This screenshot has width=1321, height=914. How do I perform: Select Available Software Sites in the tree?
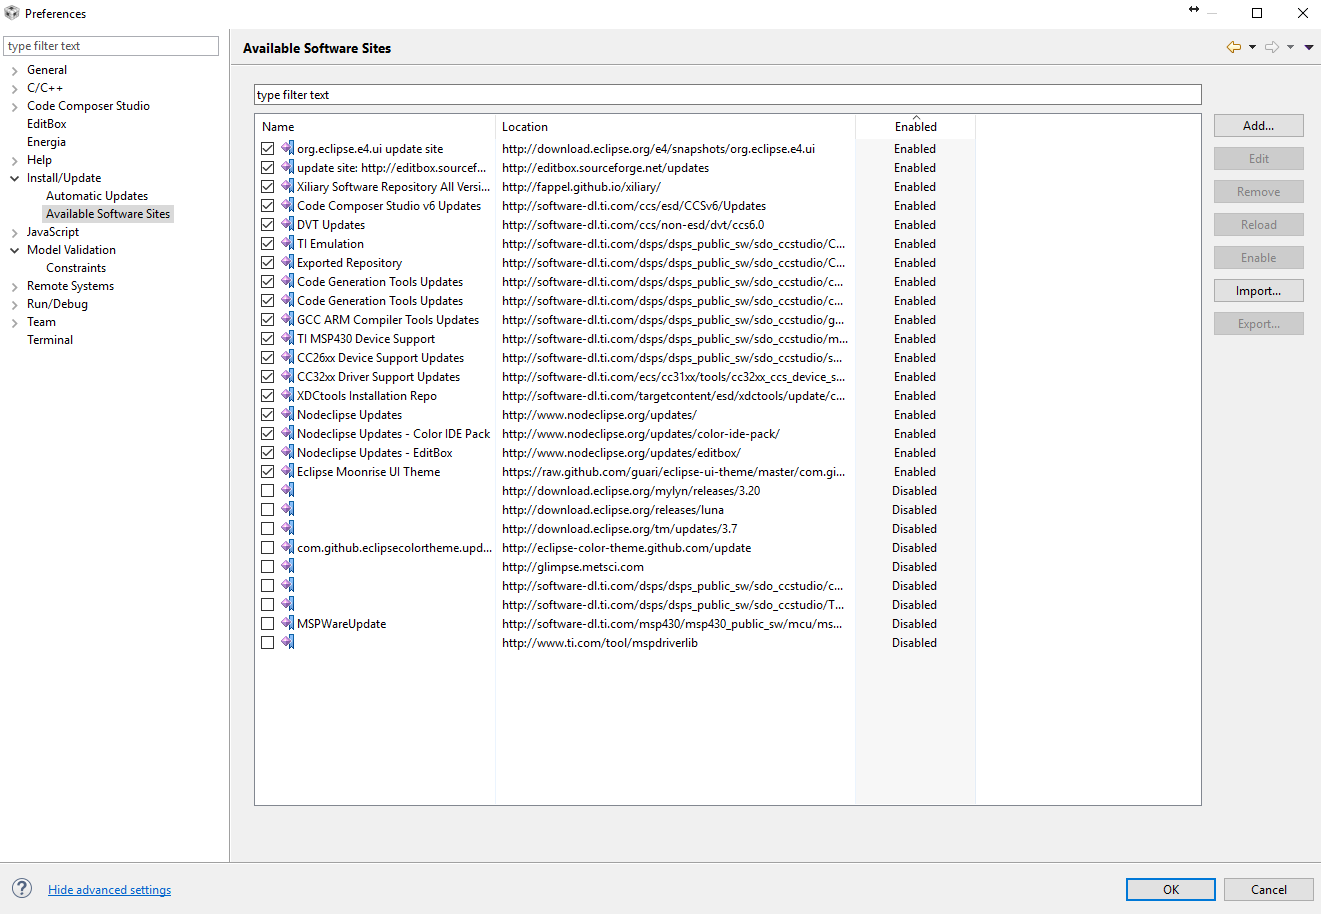coord(108,214)
